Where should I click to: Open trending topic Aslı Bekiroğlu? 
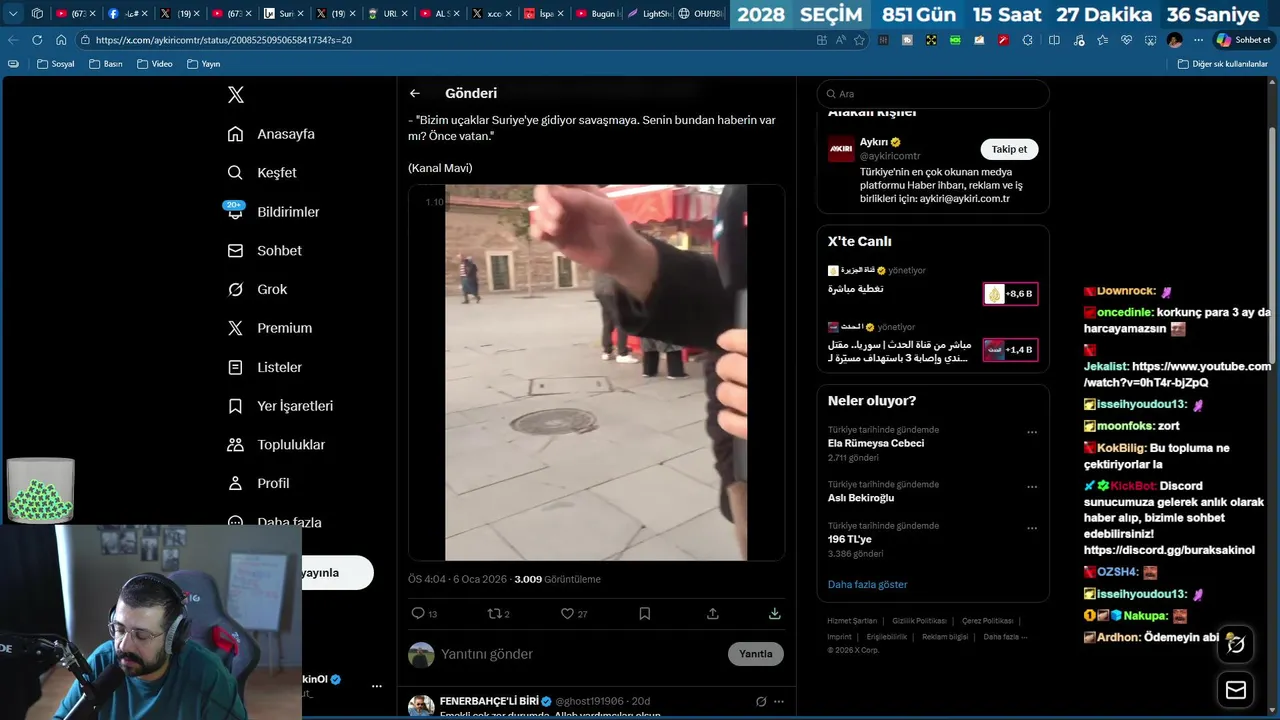(861, 498)
